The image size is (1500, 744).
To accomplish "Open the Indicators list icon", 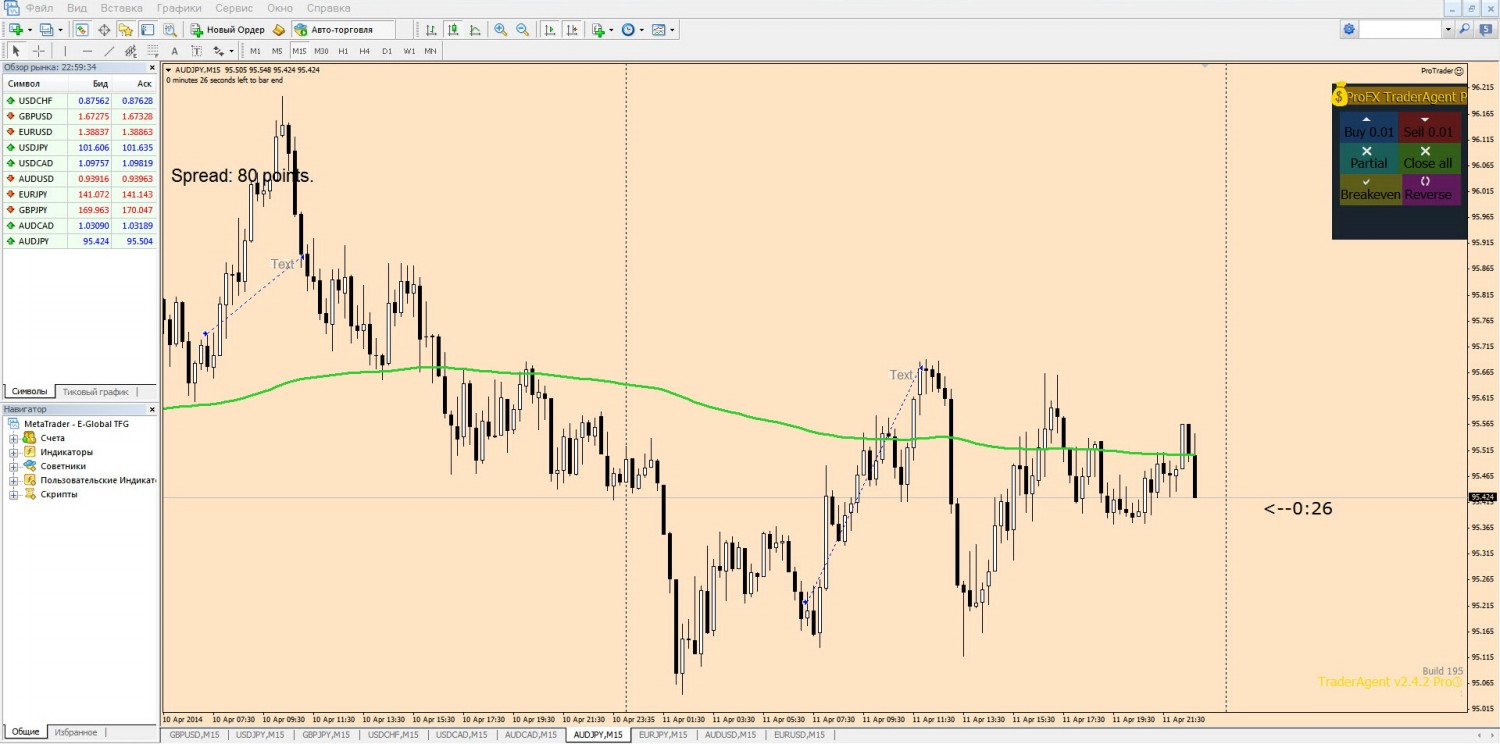I will point(600,30).
